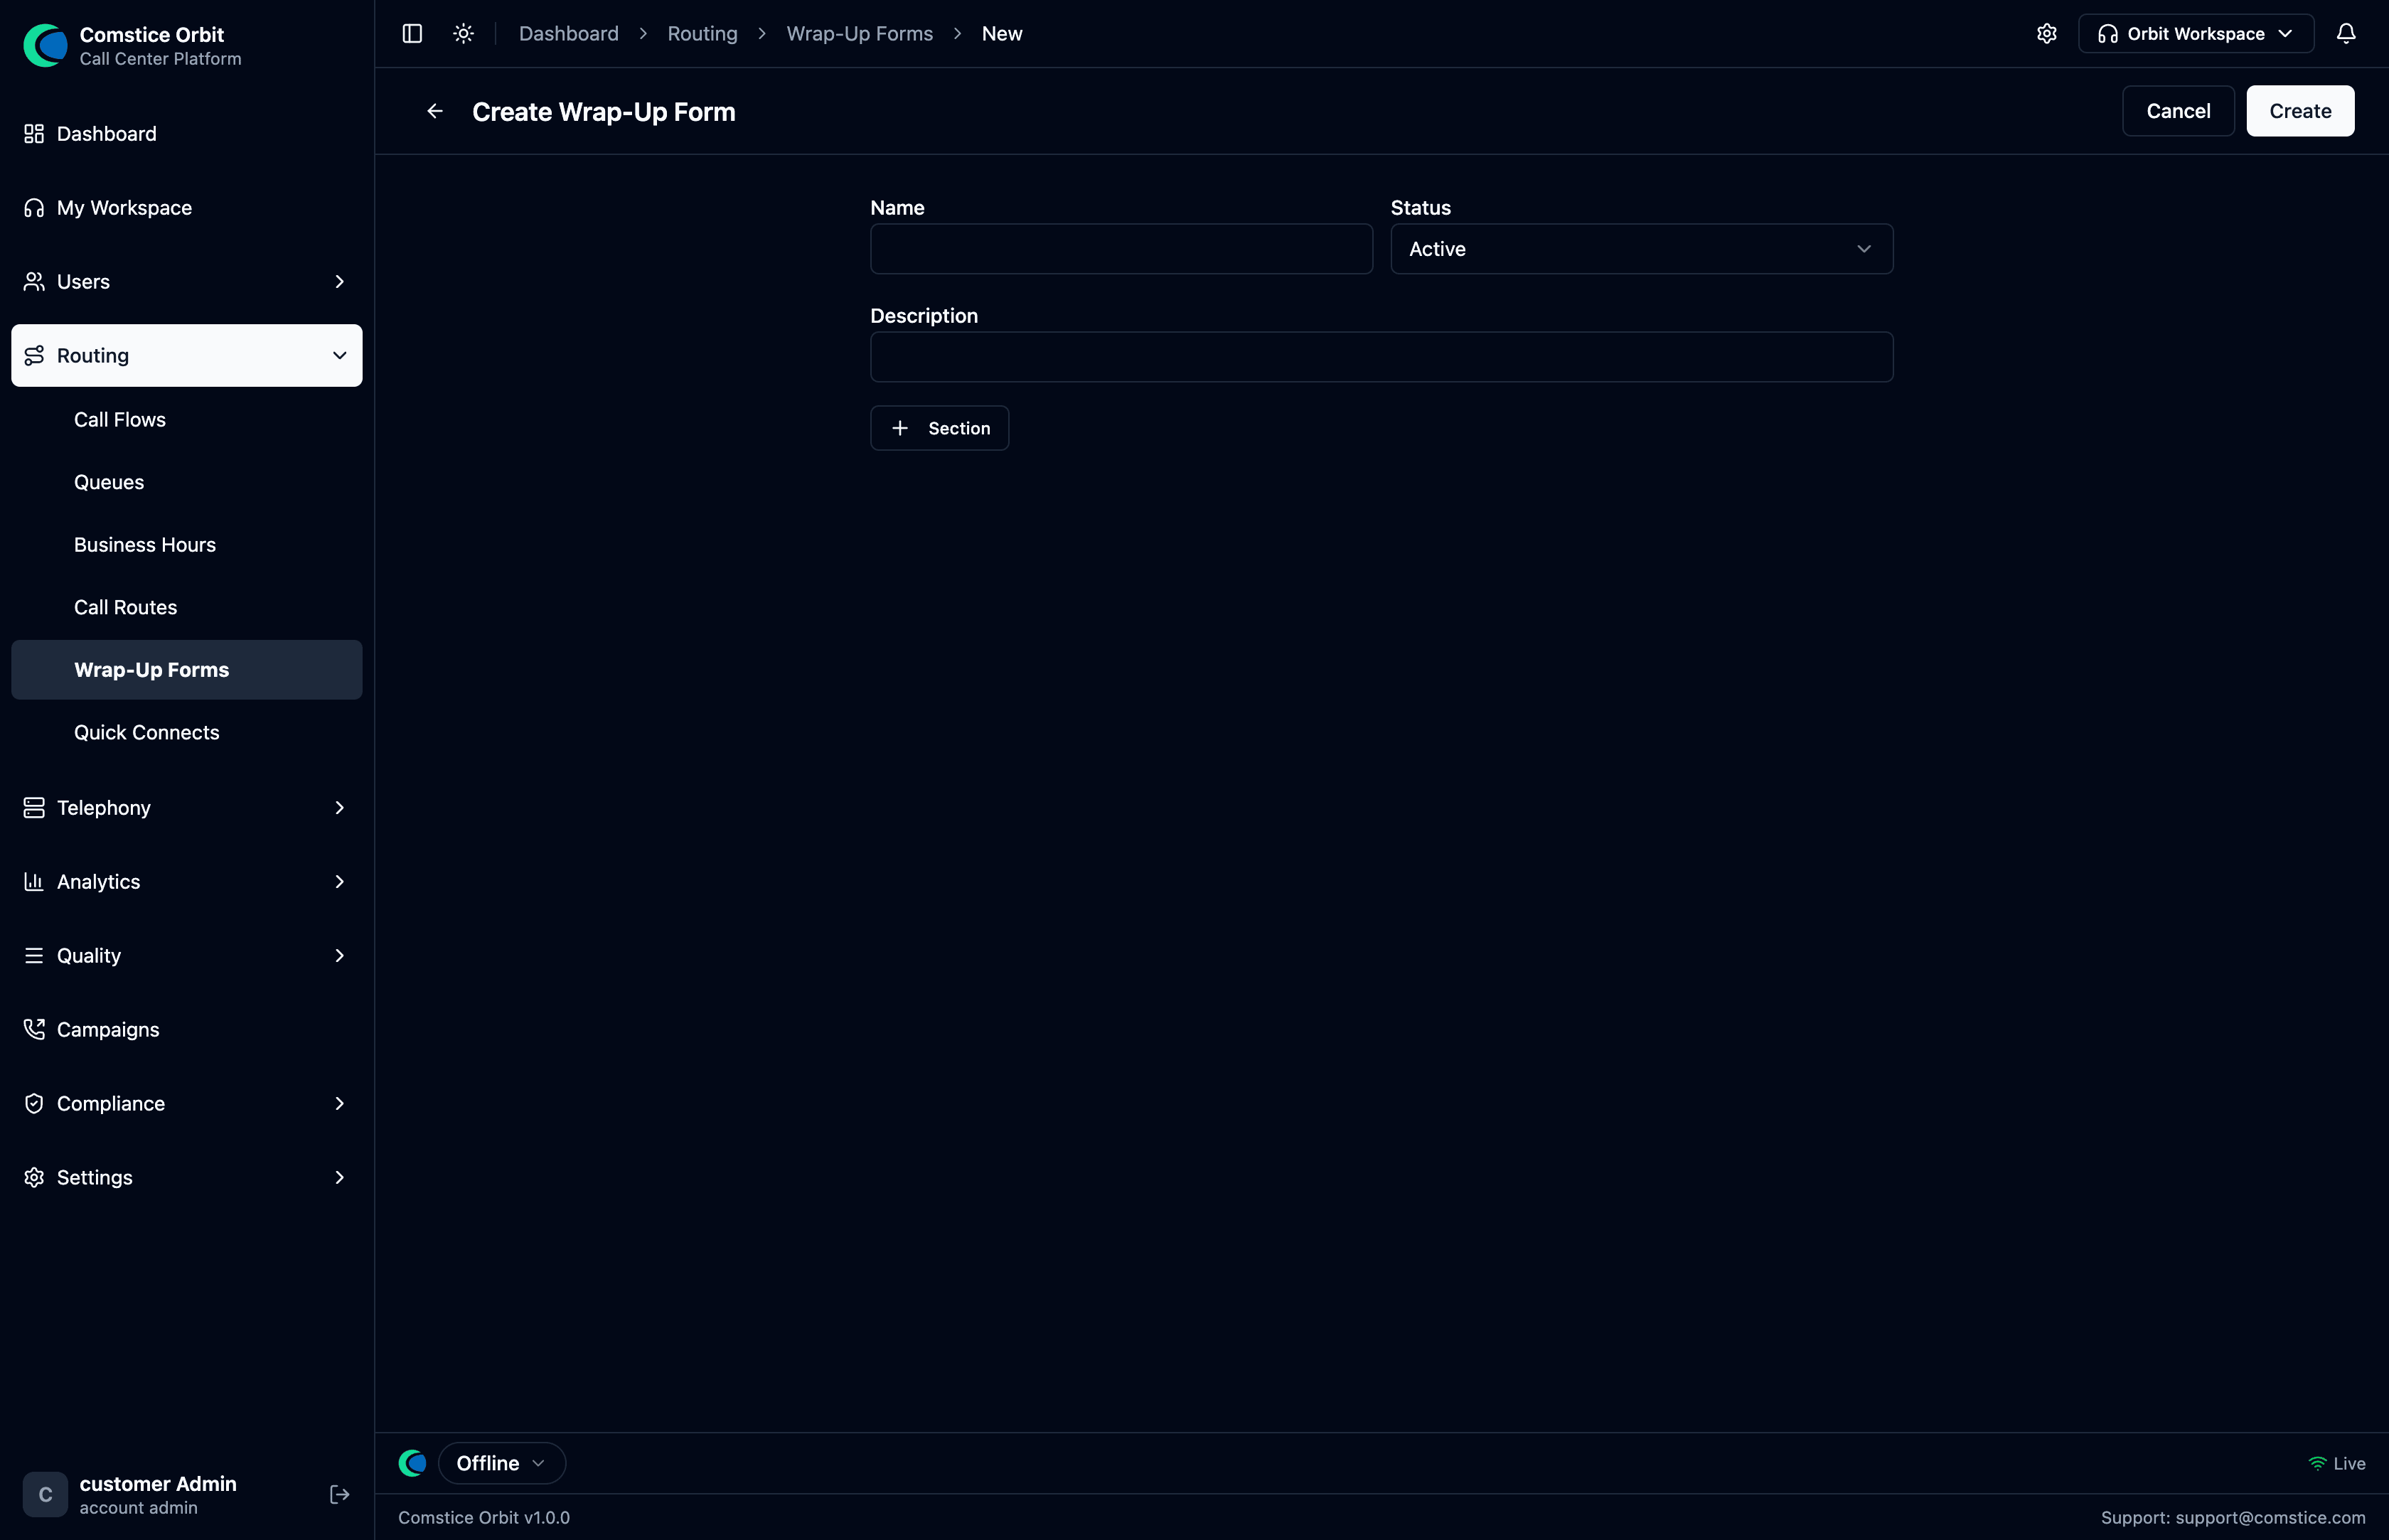Open Quick Connects in sidebar

tap(187, 733)
